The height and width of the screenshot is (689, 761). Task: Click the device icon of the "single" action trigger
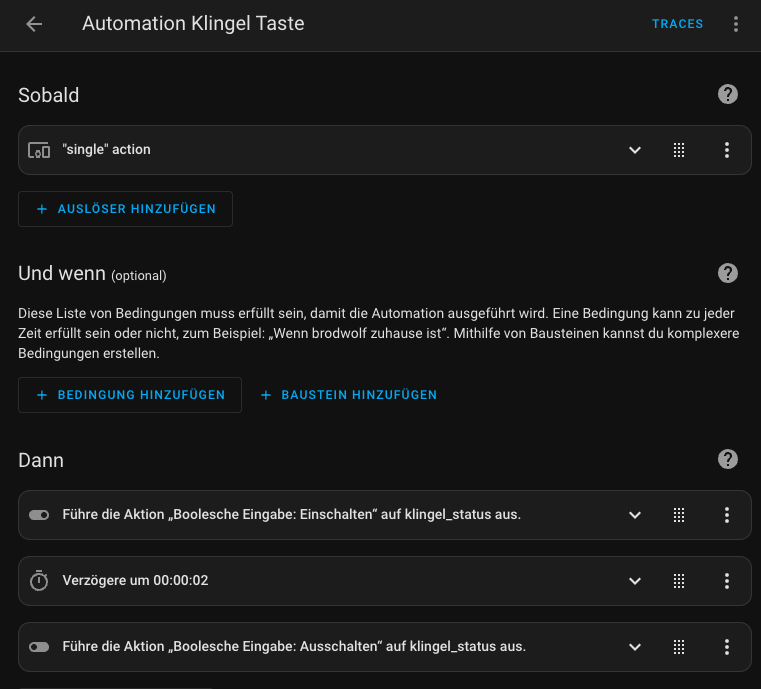(x=39, y=150)
